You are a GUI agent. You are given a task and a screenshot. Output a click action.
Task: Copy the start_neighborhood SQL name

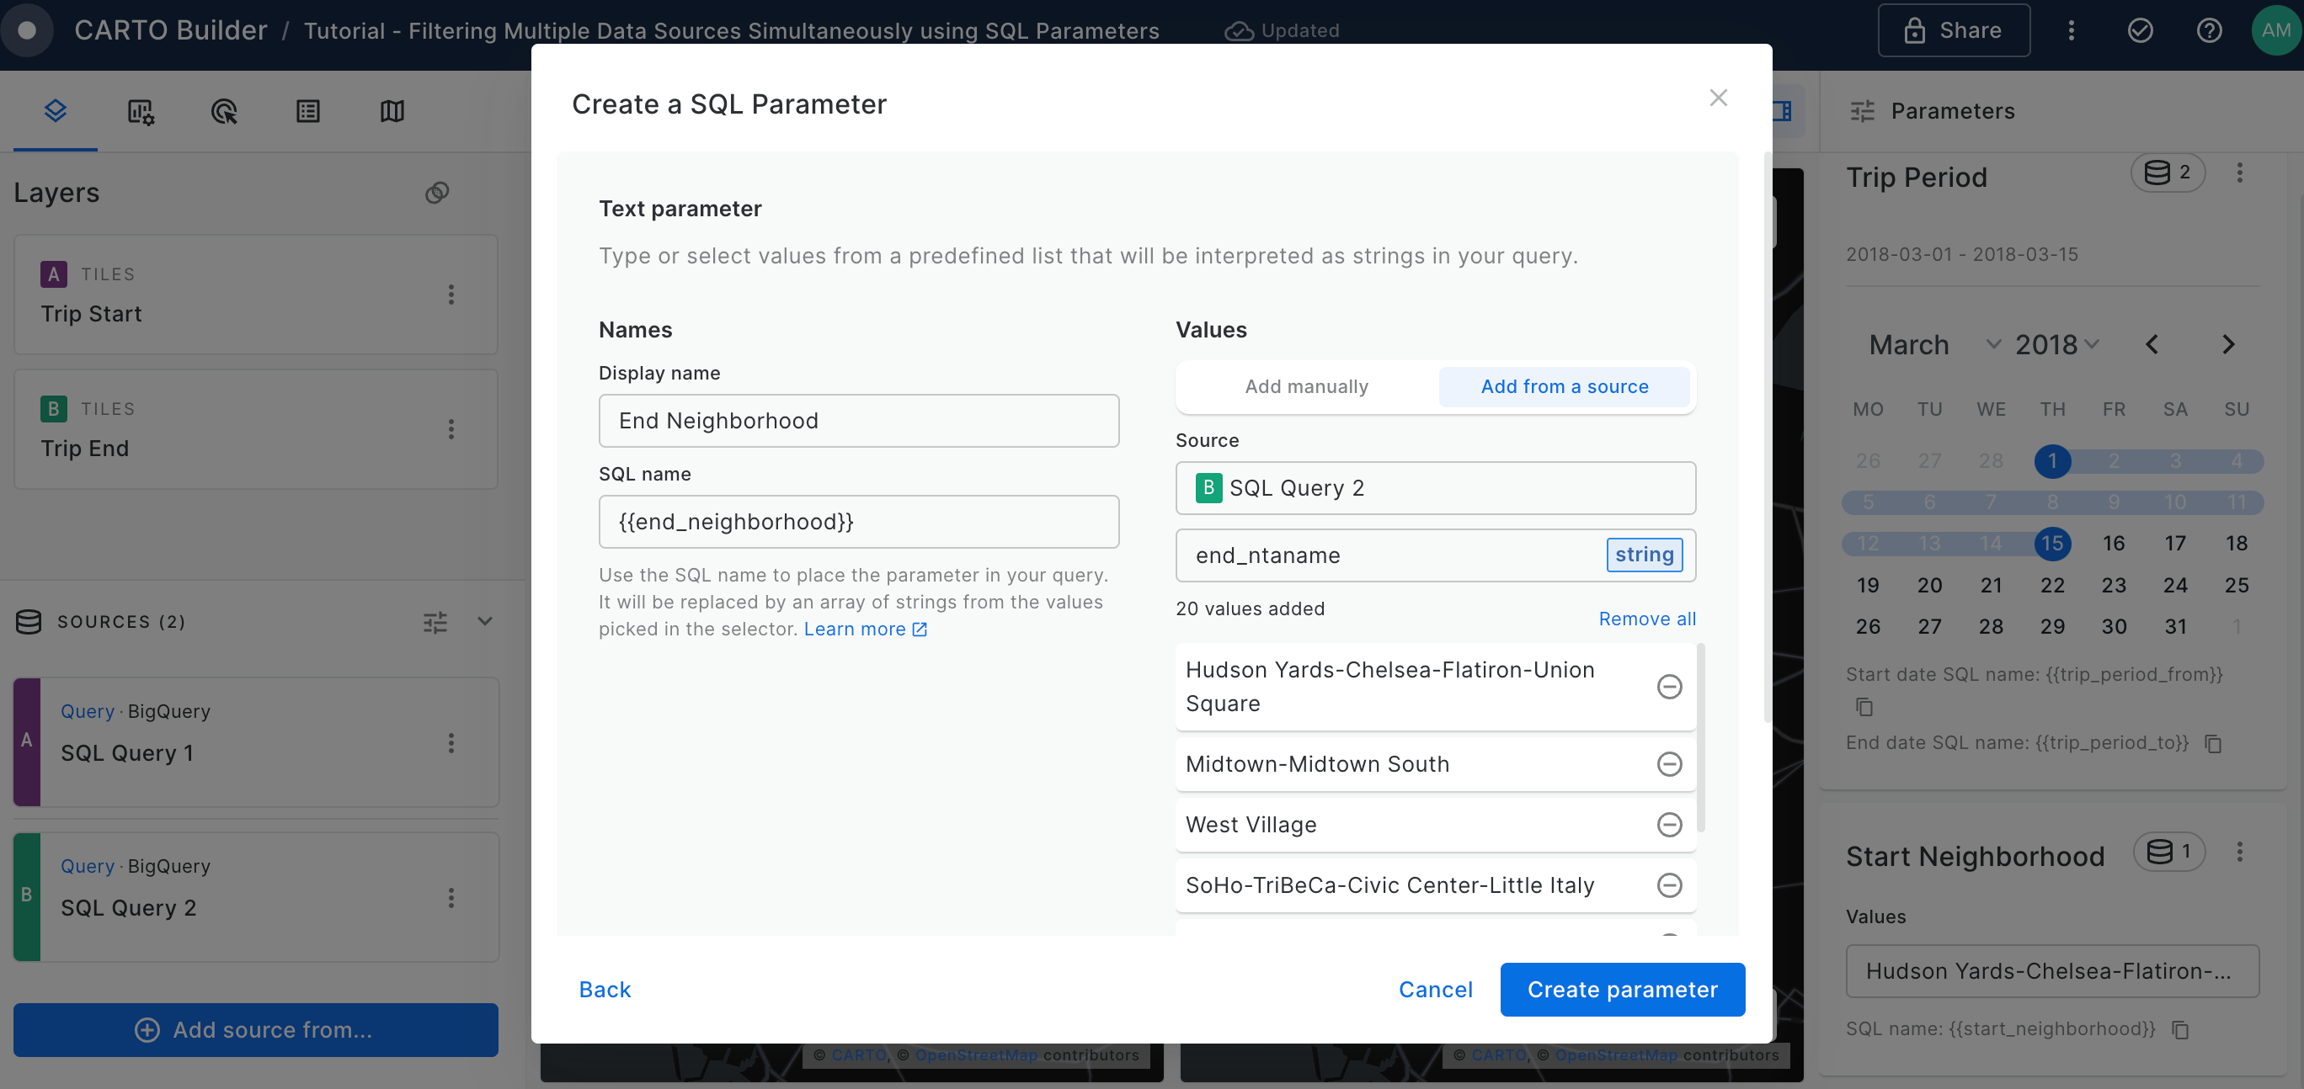(2181, 1030)
